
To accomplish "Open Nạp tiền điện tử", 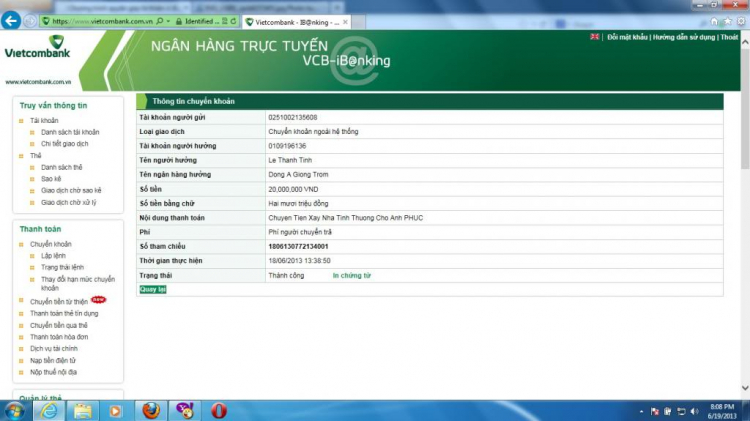I will pyautogui.click(x=53, y=360).
